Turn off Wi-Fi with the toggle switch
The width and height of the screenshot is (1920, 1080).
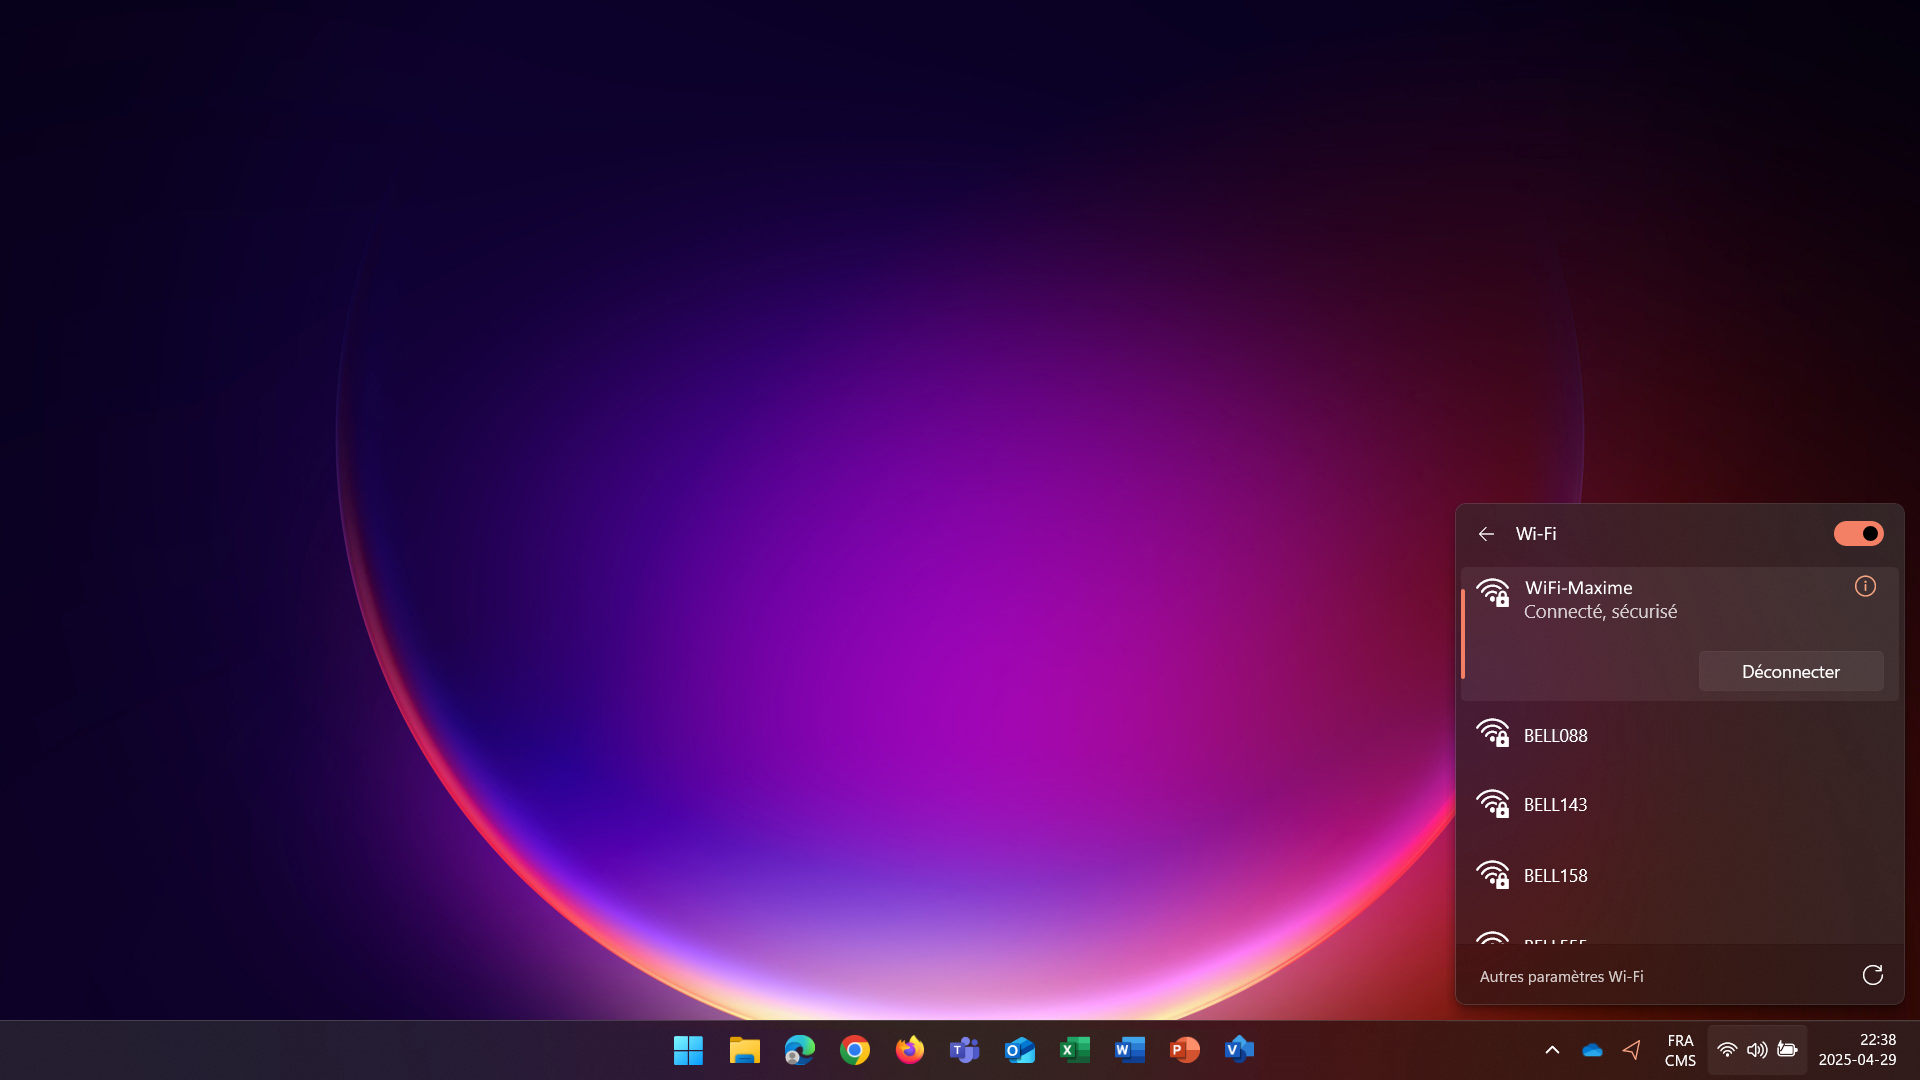pyautogui.click(x=1857, y=533)
